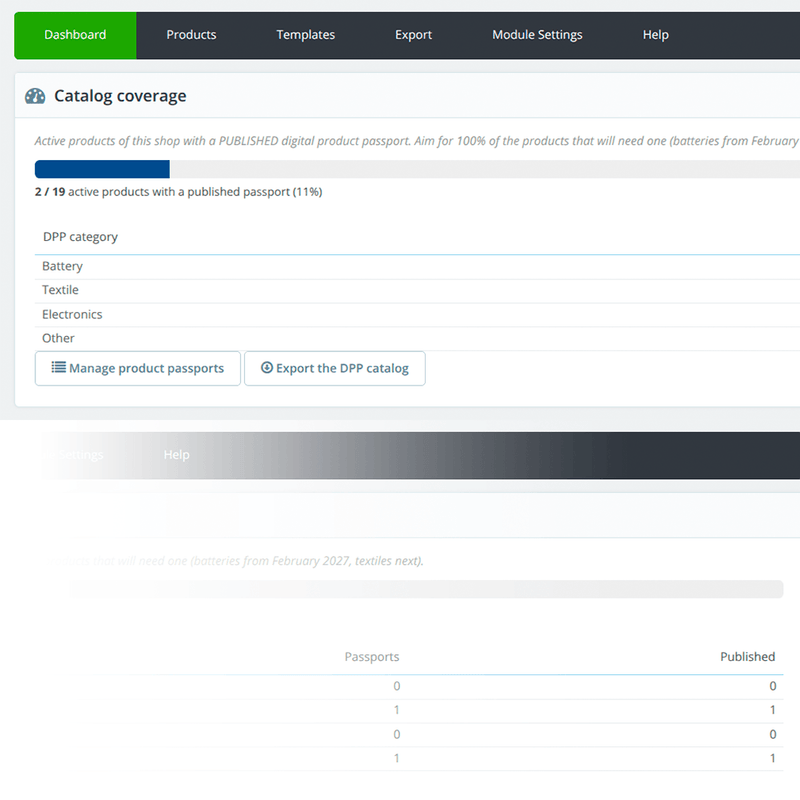Go to the Export tab
Image resolution: width=800 pixels, height=800 pixels.
click(x=413, y=35)
